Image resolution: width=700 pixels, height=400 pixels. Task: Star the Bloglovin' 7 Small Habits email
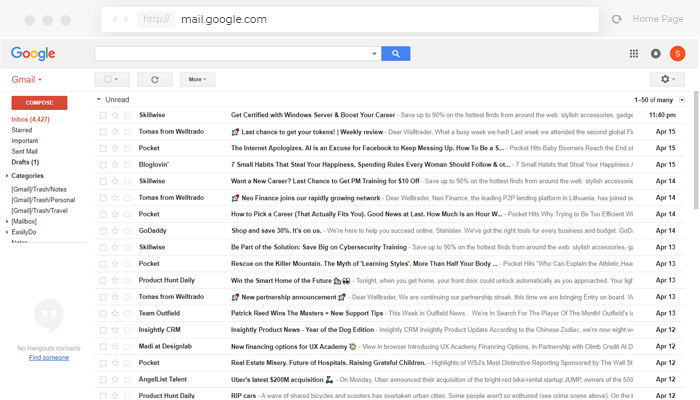point(115,165)
